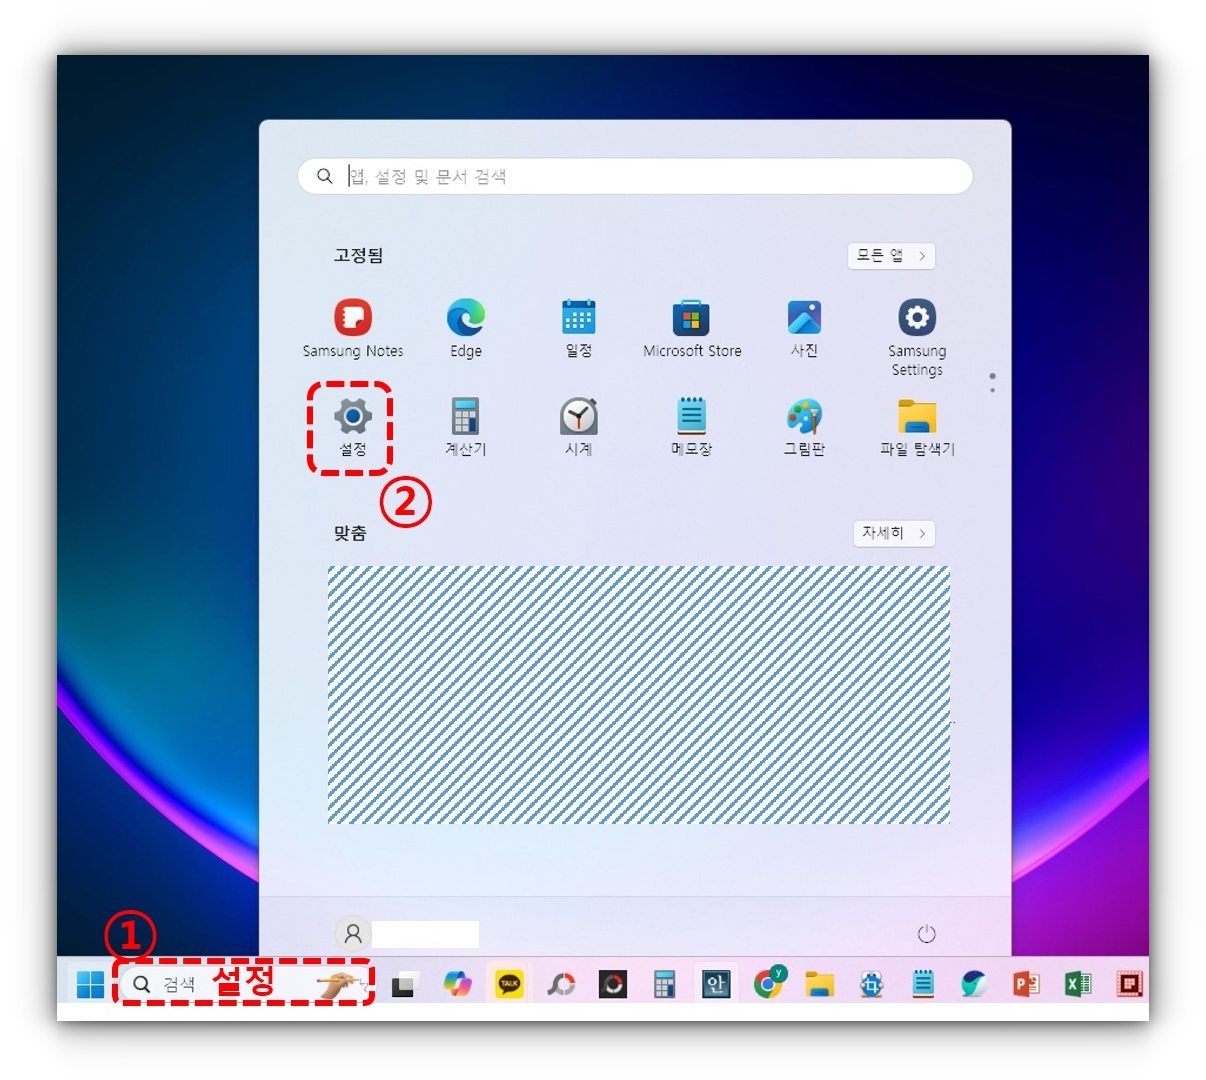1206x1080 pixels.
Task: Open the Notepad icon on the taskbar
Action: click(923, 985)
